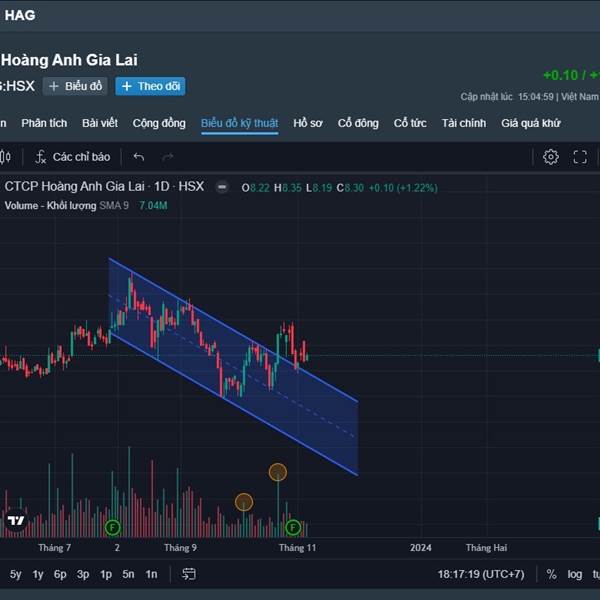
Task: Select the 5y time range
Action: click(x=16, y=574)
